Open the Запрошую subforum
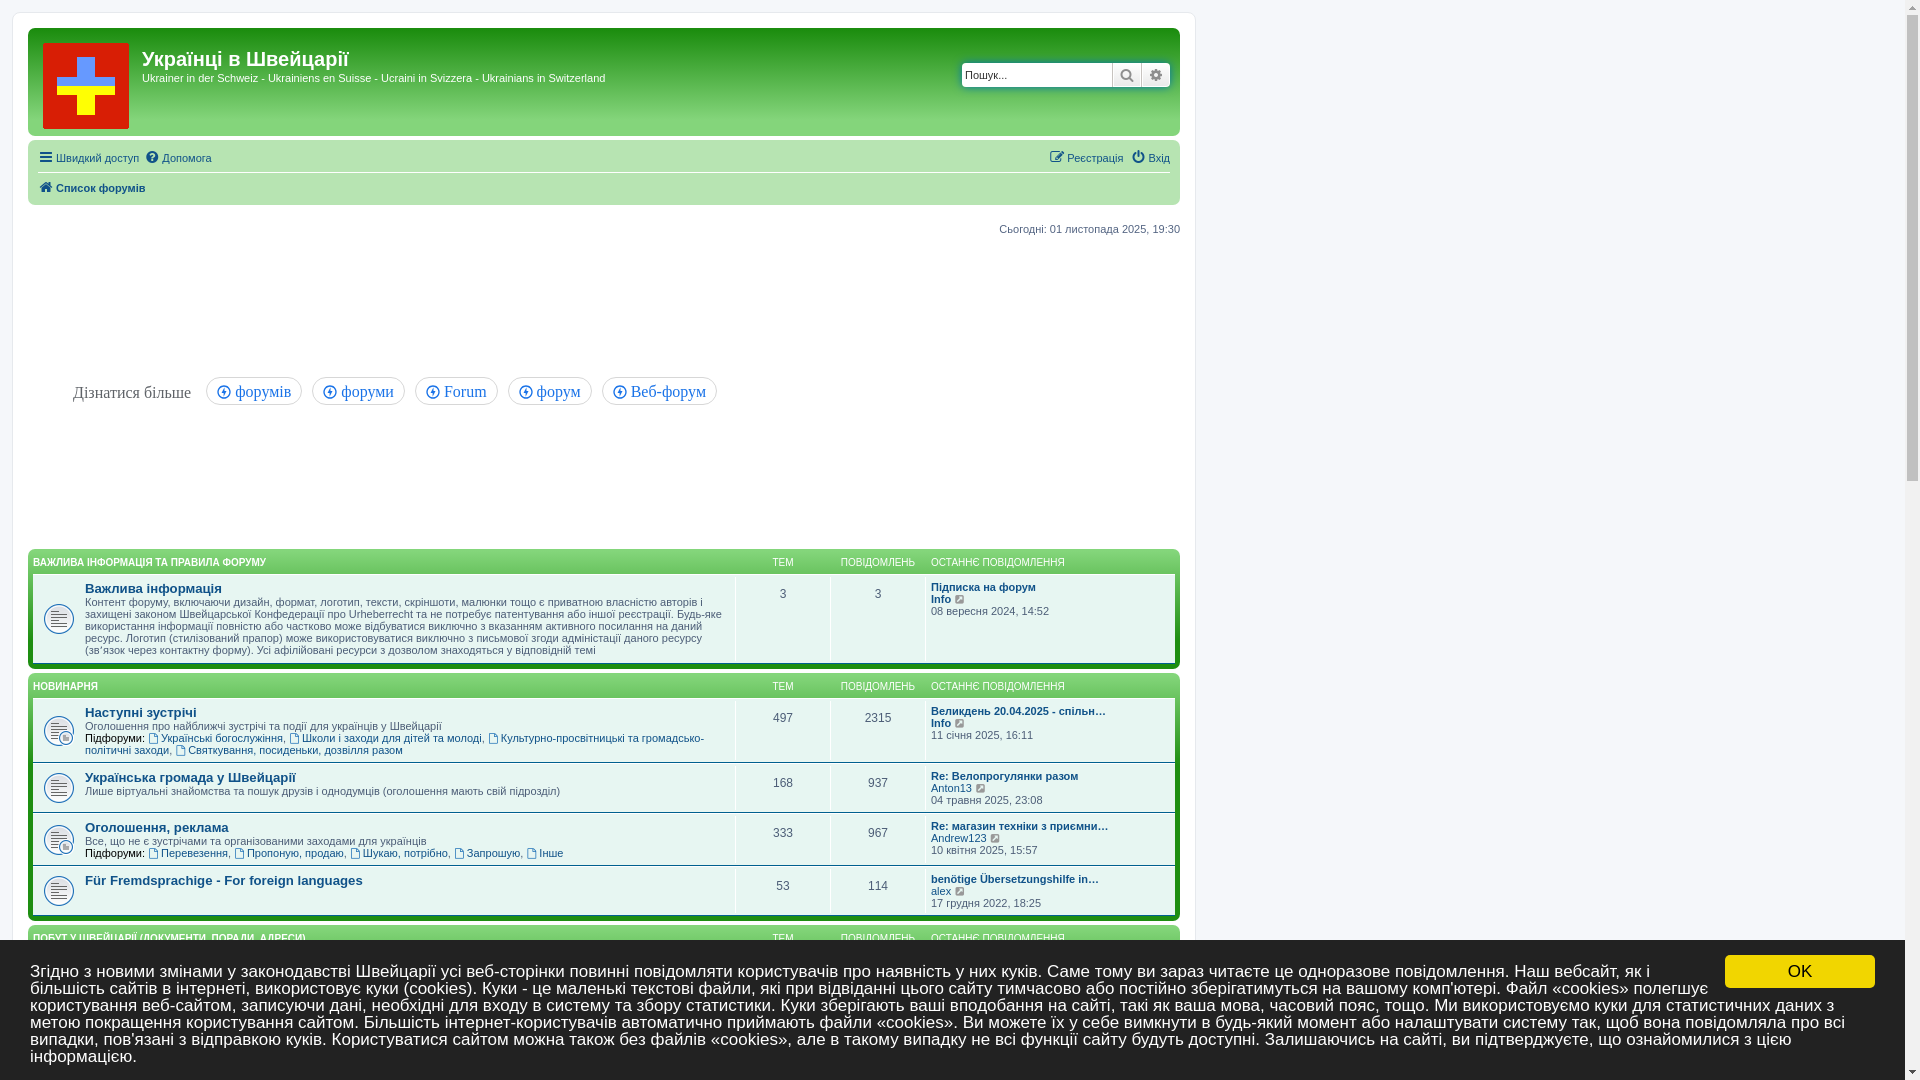 pyautogui.click(x=487, y=853)
